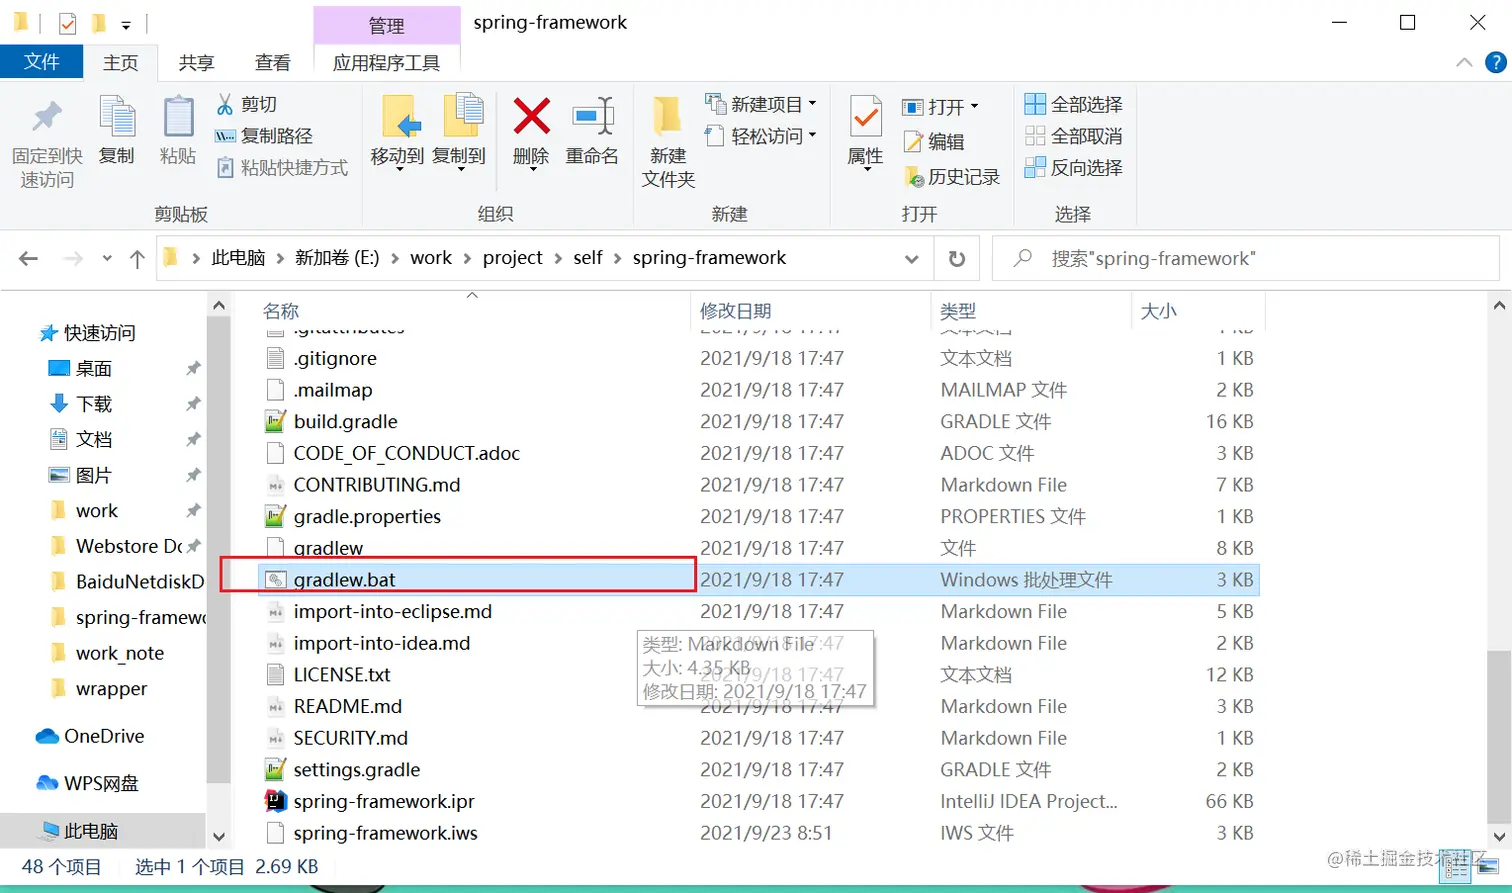1512x893 pixels.
Task: Click the blue Help question mark icon
Action: (1496, 62)
